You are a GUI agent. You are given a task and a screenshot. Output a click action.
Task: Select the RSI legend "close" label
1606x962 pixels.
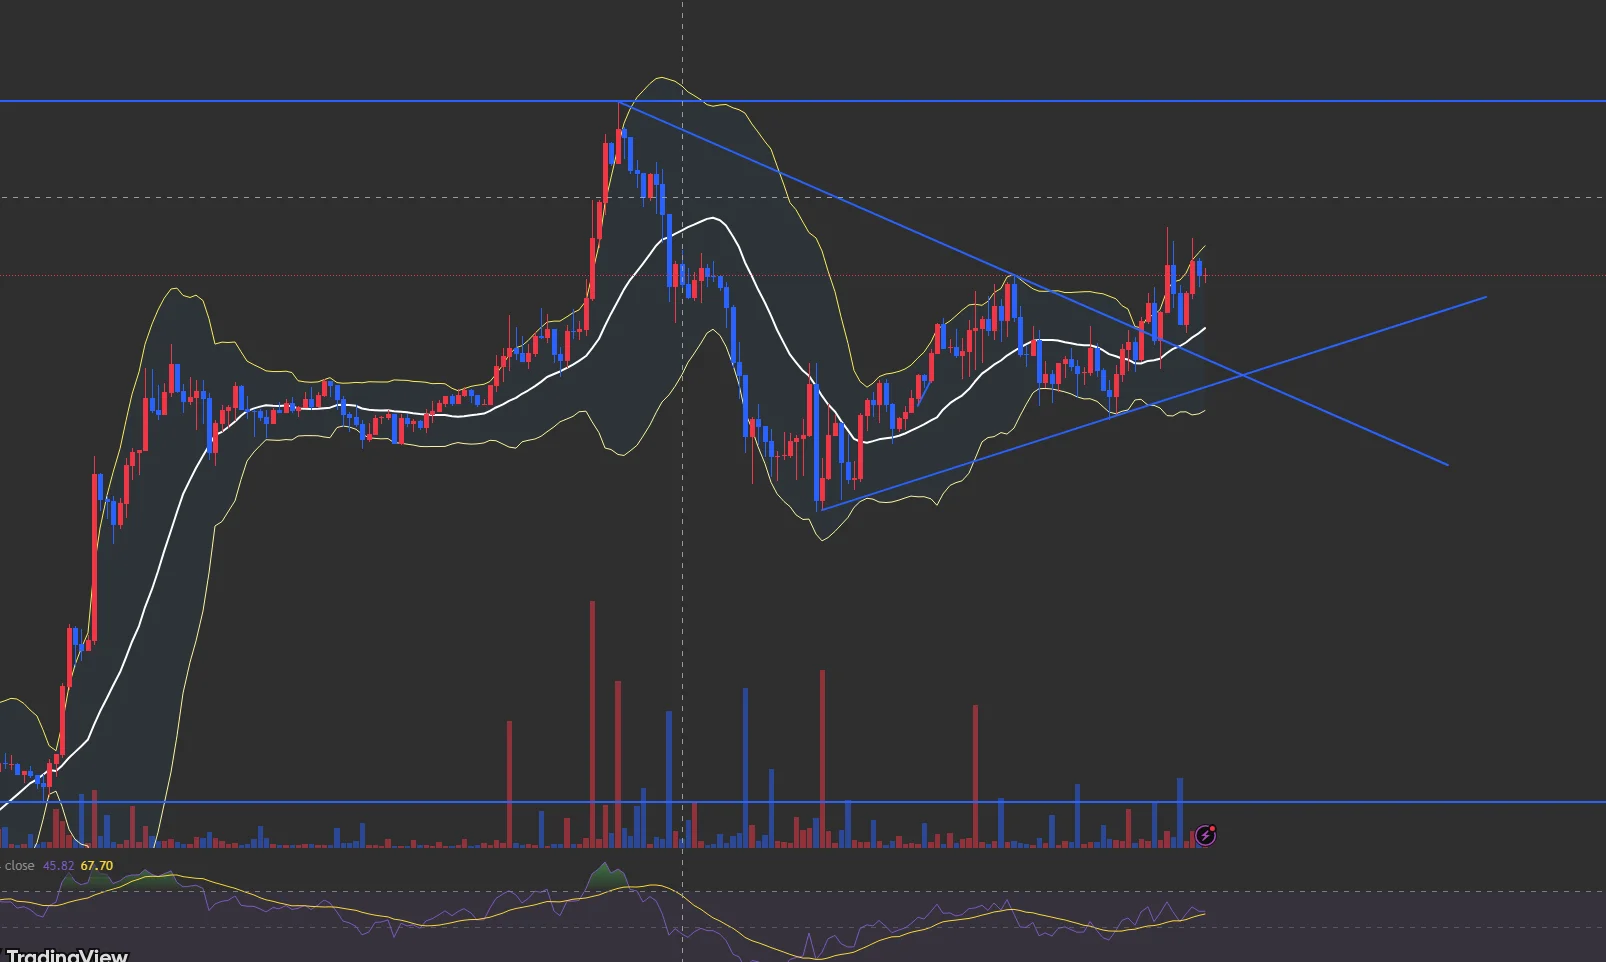click(19, 866)
